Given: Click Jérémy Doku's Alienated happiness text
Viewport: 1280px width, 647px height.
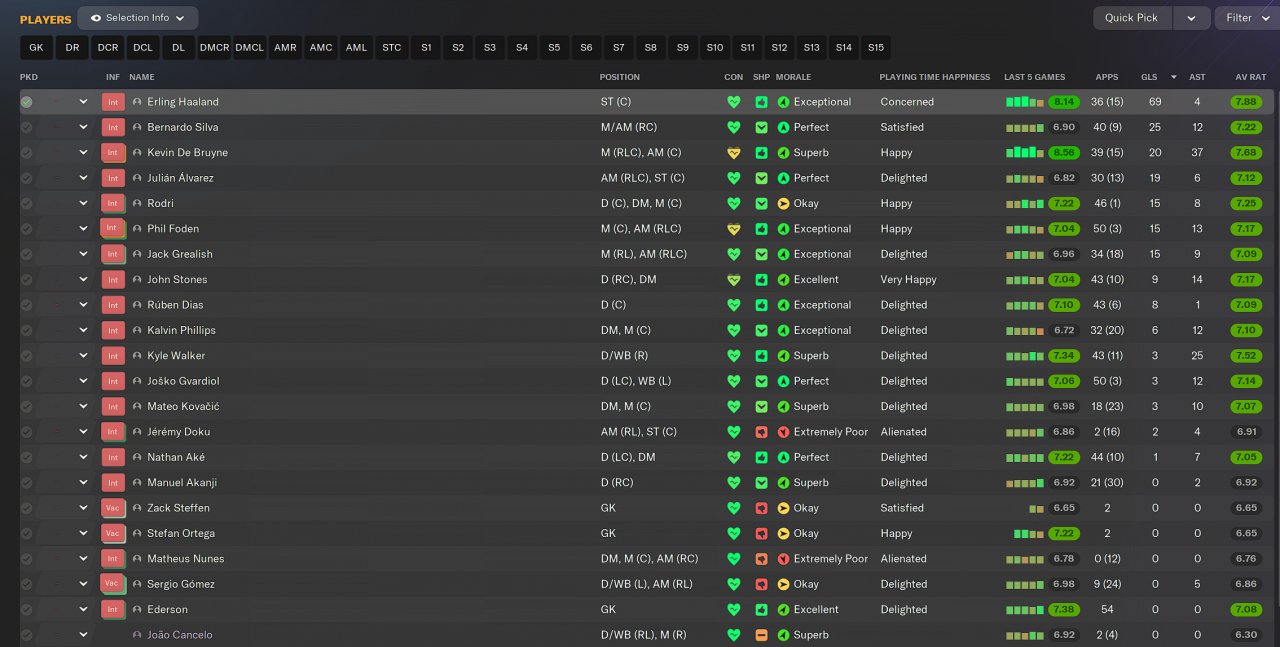Looking at the screenshot, I should pyautogui.click(x=903, y=432).
